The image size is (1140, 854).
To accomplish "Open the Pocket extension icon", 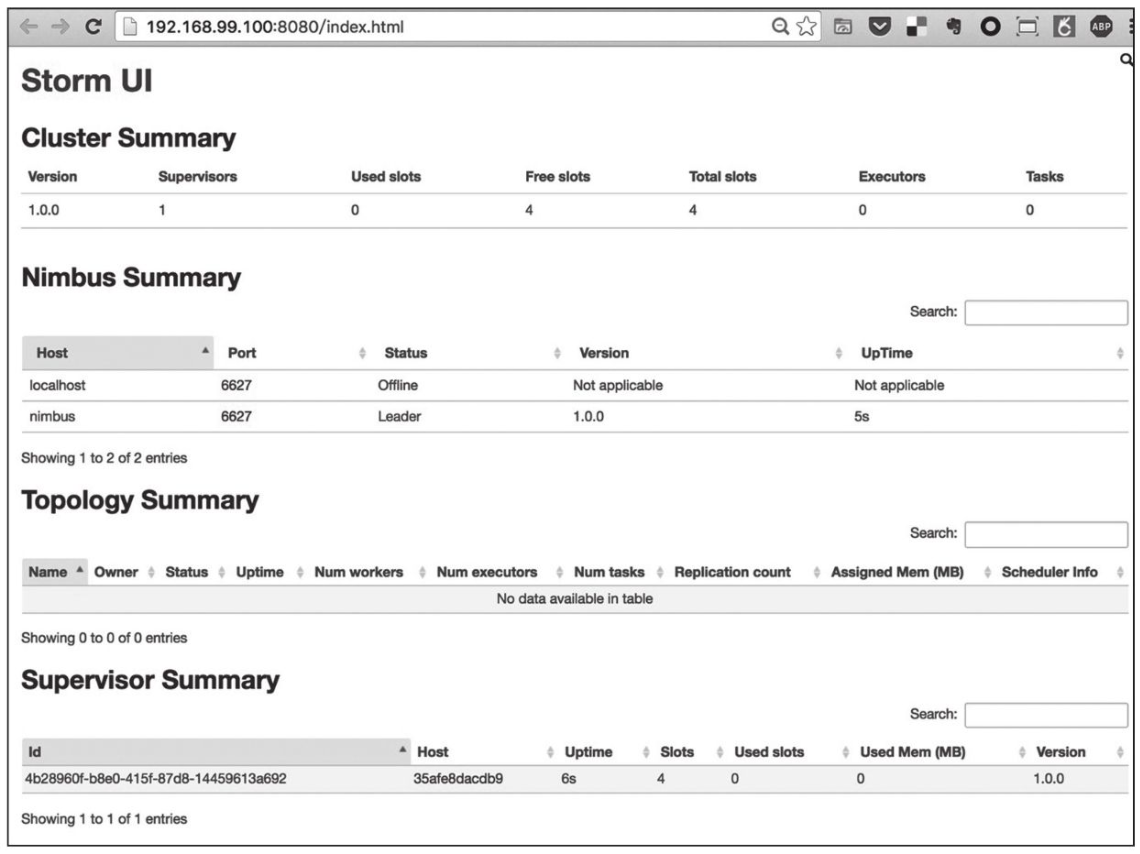I will pos(880,27).
